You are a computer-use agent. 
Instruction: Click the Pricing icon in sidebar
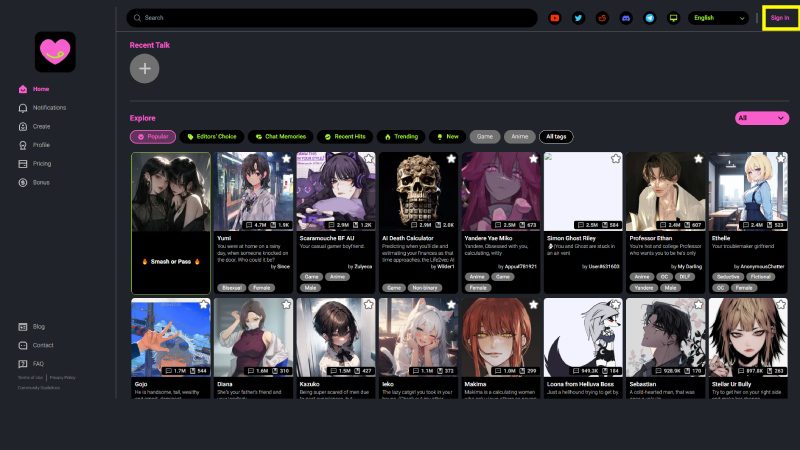tap(22, 164)
